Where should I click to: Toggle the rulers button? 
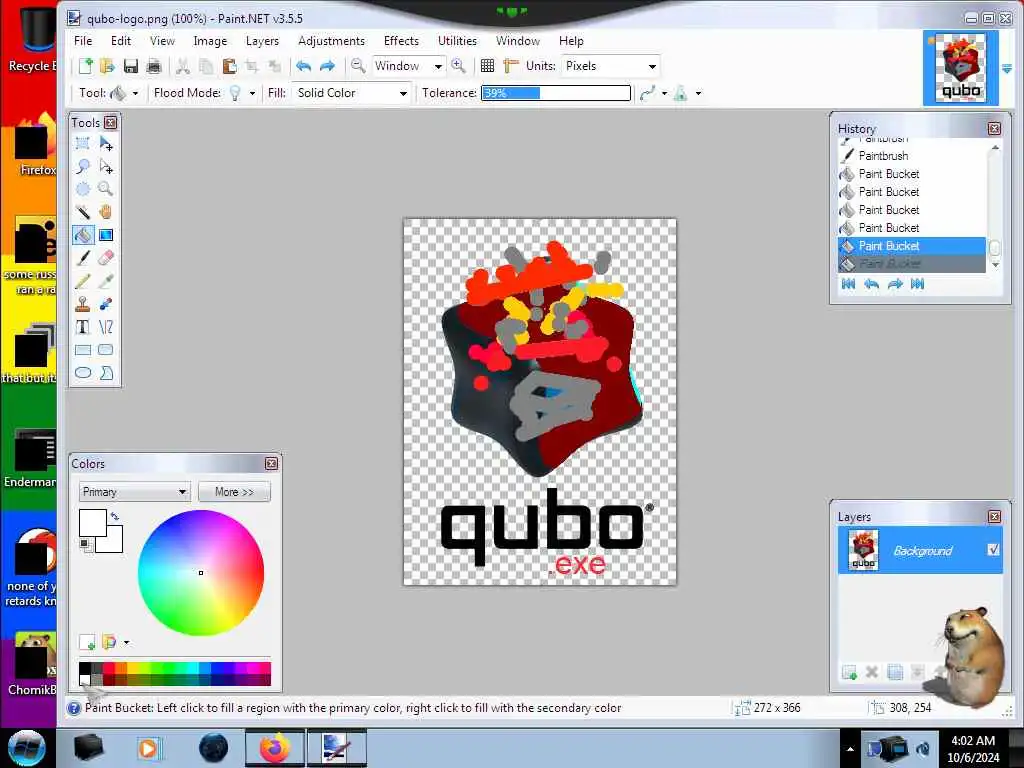(x=511, y=66)
